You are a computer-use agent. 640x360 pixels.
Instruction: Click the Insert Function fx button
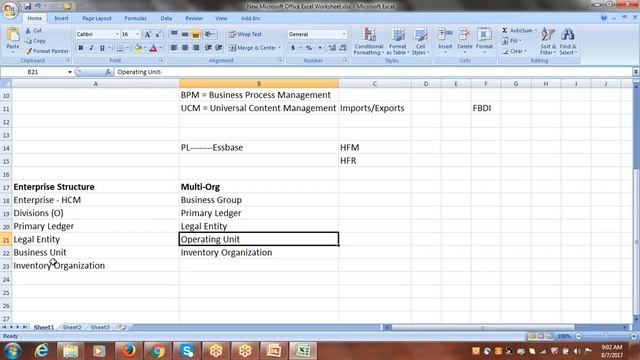click(x=108, y=72)
